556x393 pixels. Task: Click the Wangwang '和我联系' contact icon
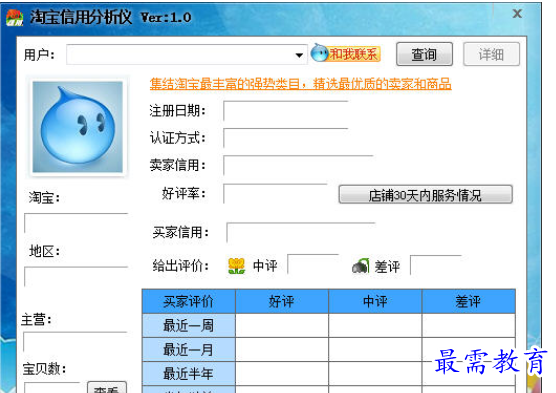(345, 54)
